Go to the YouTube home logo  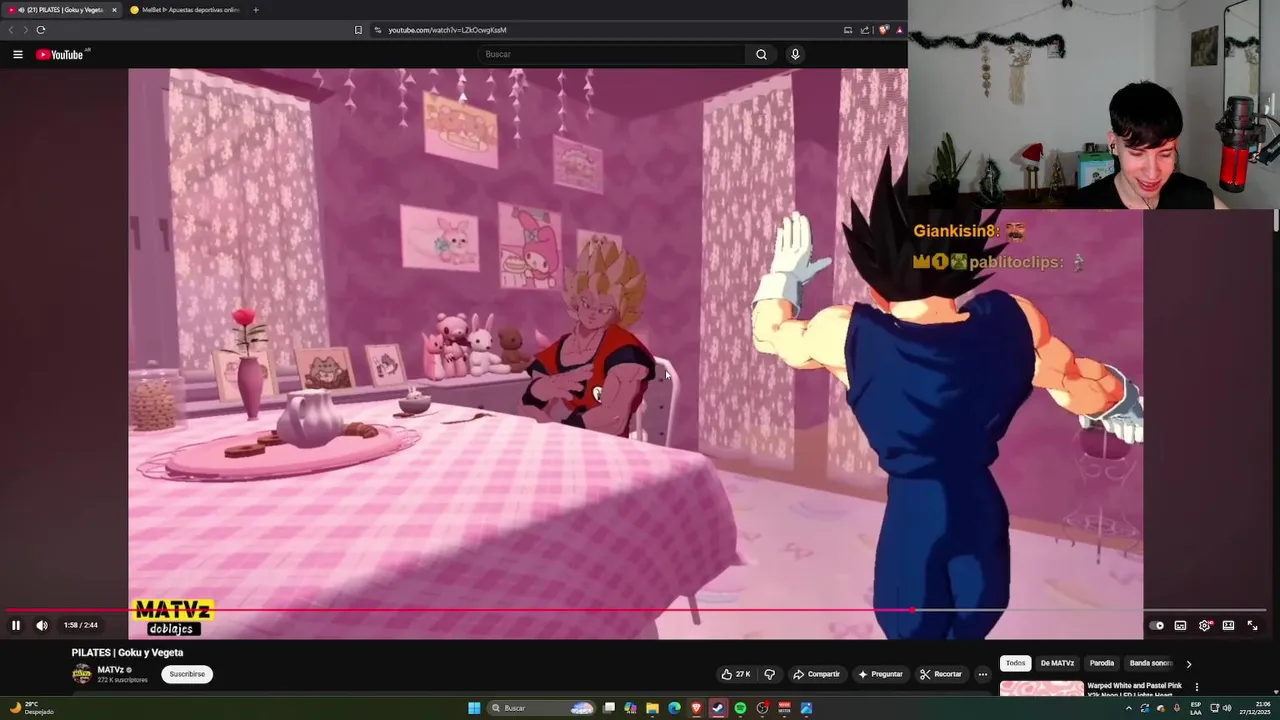click(62, 54)
